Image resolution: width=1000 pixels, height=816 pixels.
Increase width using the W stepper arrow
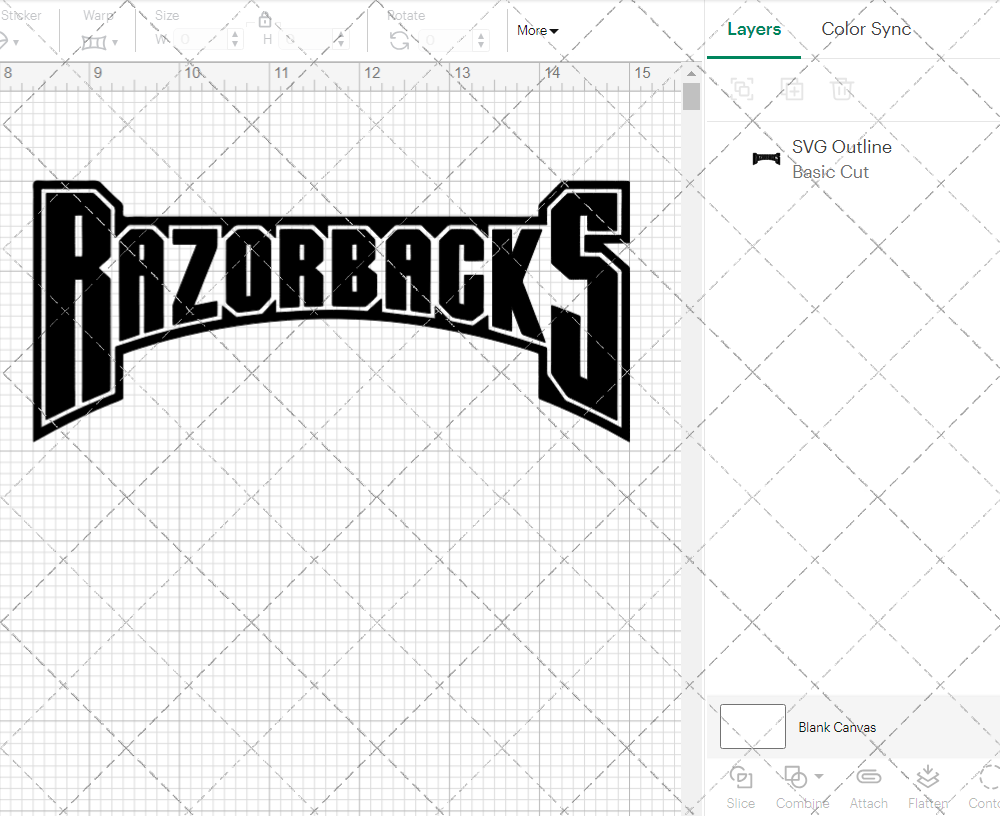click(236, 36)
